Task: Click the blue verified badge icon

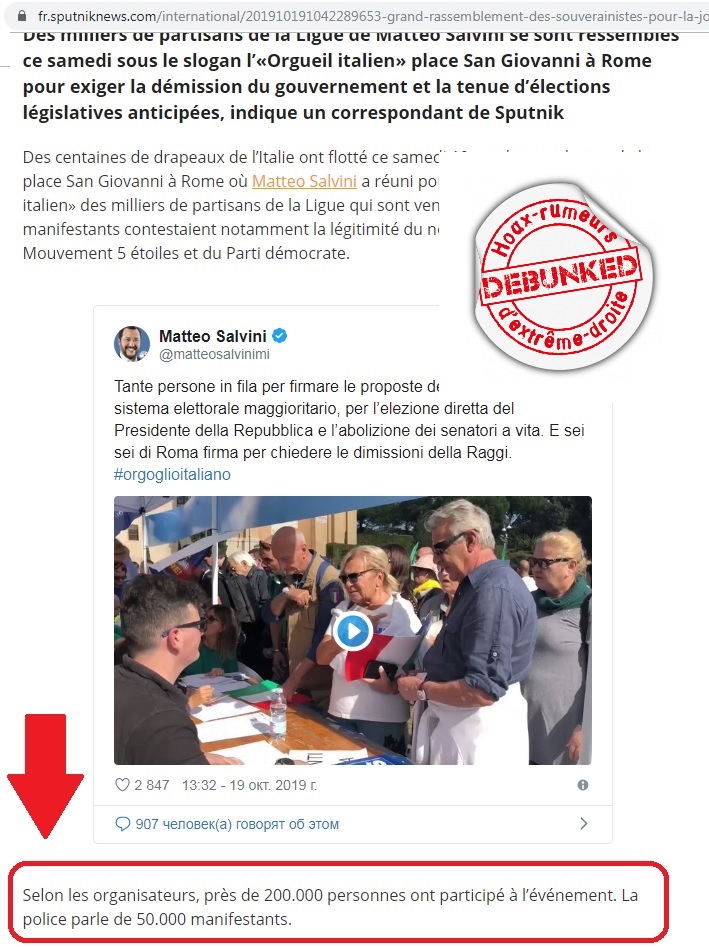Action: click(x=280, y=336)
